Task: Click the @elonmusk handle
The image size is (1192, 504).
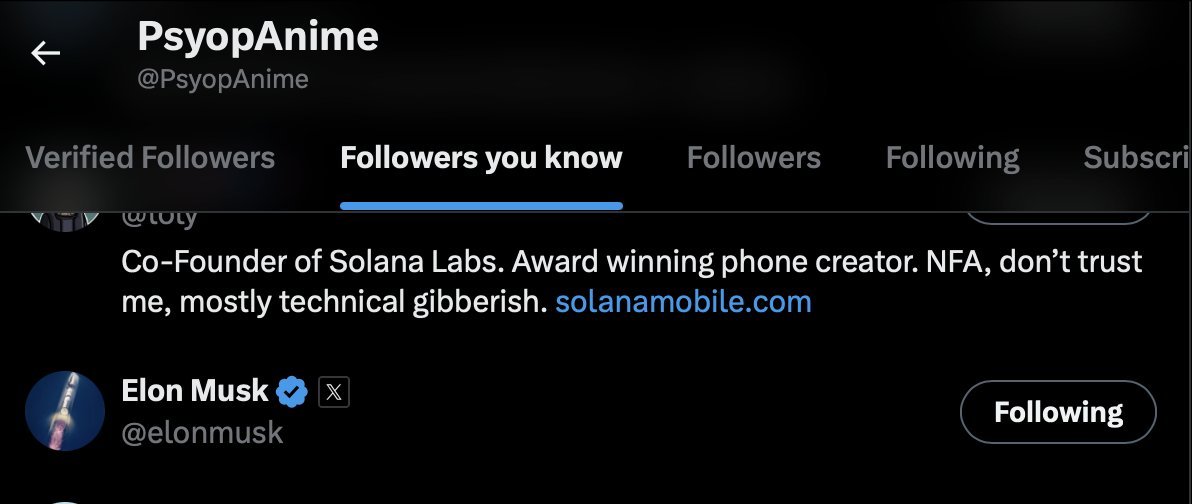Action: pos(202,433)
